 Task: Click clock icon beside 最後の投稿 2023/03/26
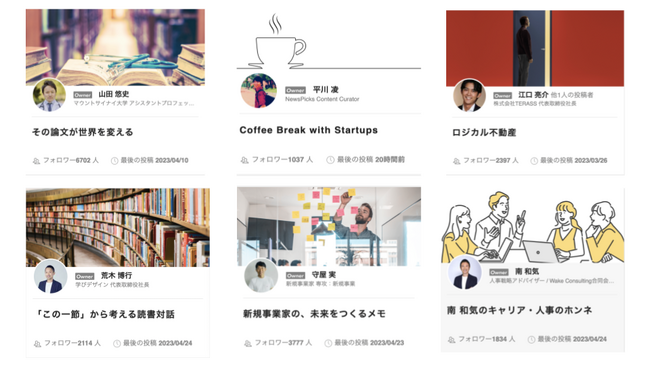coord(534,161)
